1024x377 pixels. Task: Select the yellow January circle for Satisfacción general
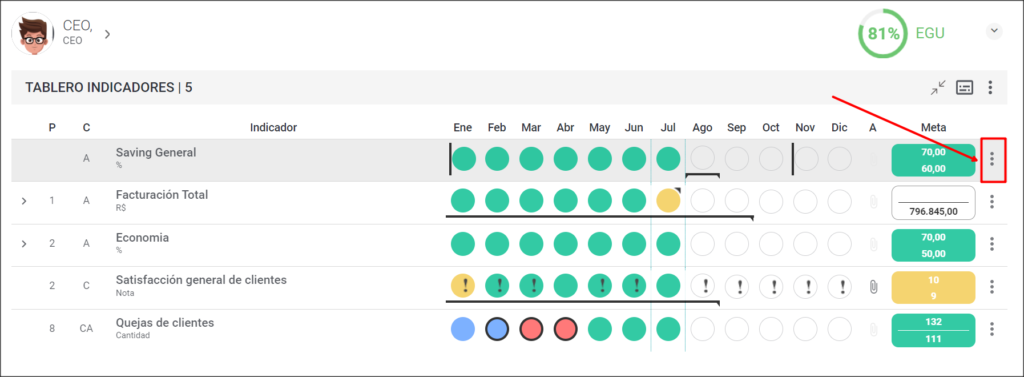(463, 286)
